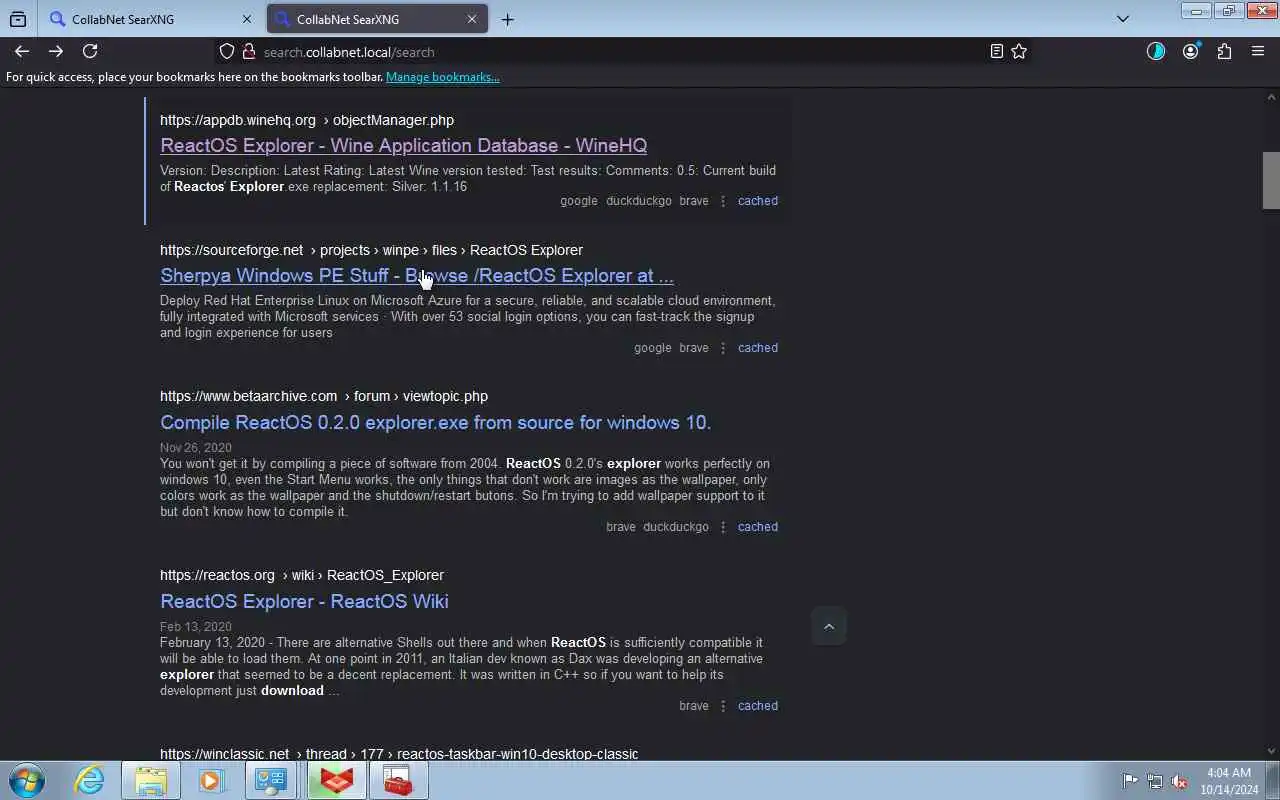Expand the list all tabs dropdown
This screenshot has height=800, width=1280.
1122,19
